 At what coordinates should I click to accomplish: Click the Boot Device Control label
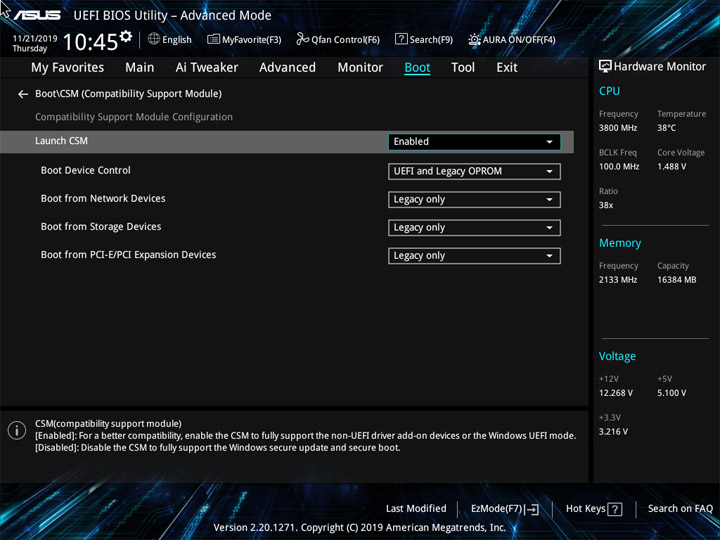click(85, 170)
